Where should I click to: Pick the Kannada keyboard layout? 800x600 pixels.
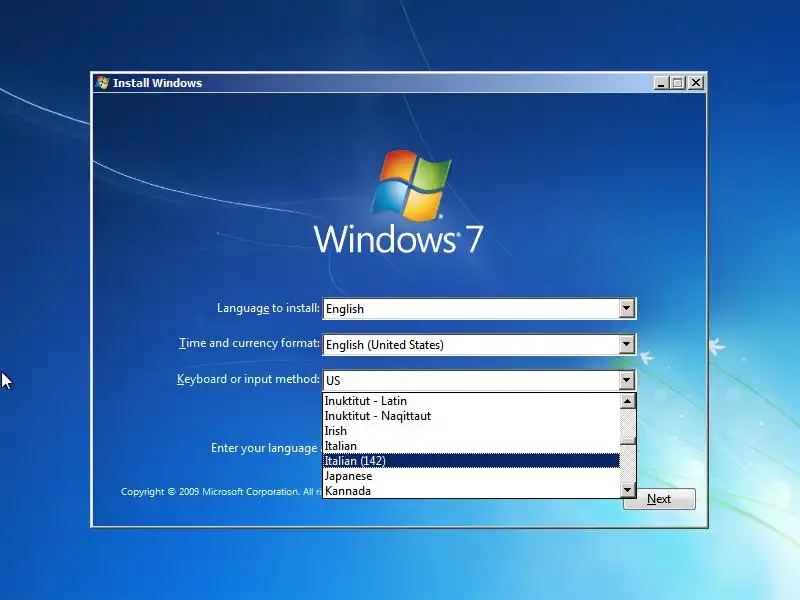pos(471,491)
